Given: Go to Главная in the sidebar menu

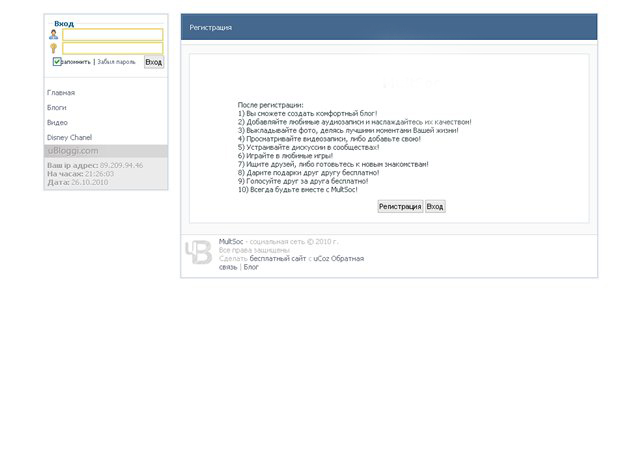Looking at the screenshot, I should (61, 93).
